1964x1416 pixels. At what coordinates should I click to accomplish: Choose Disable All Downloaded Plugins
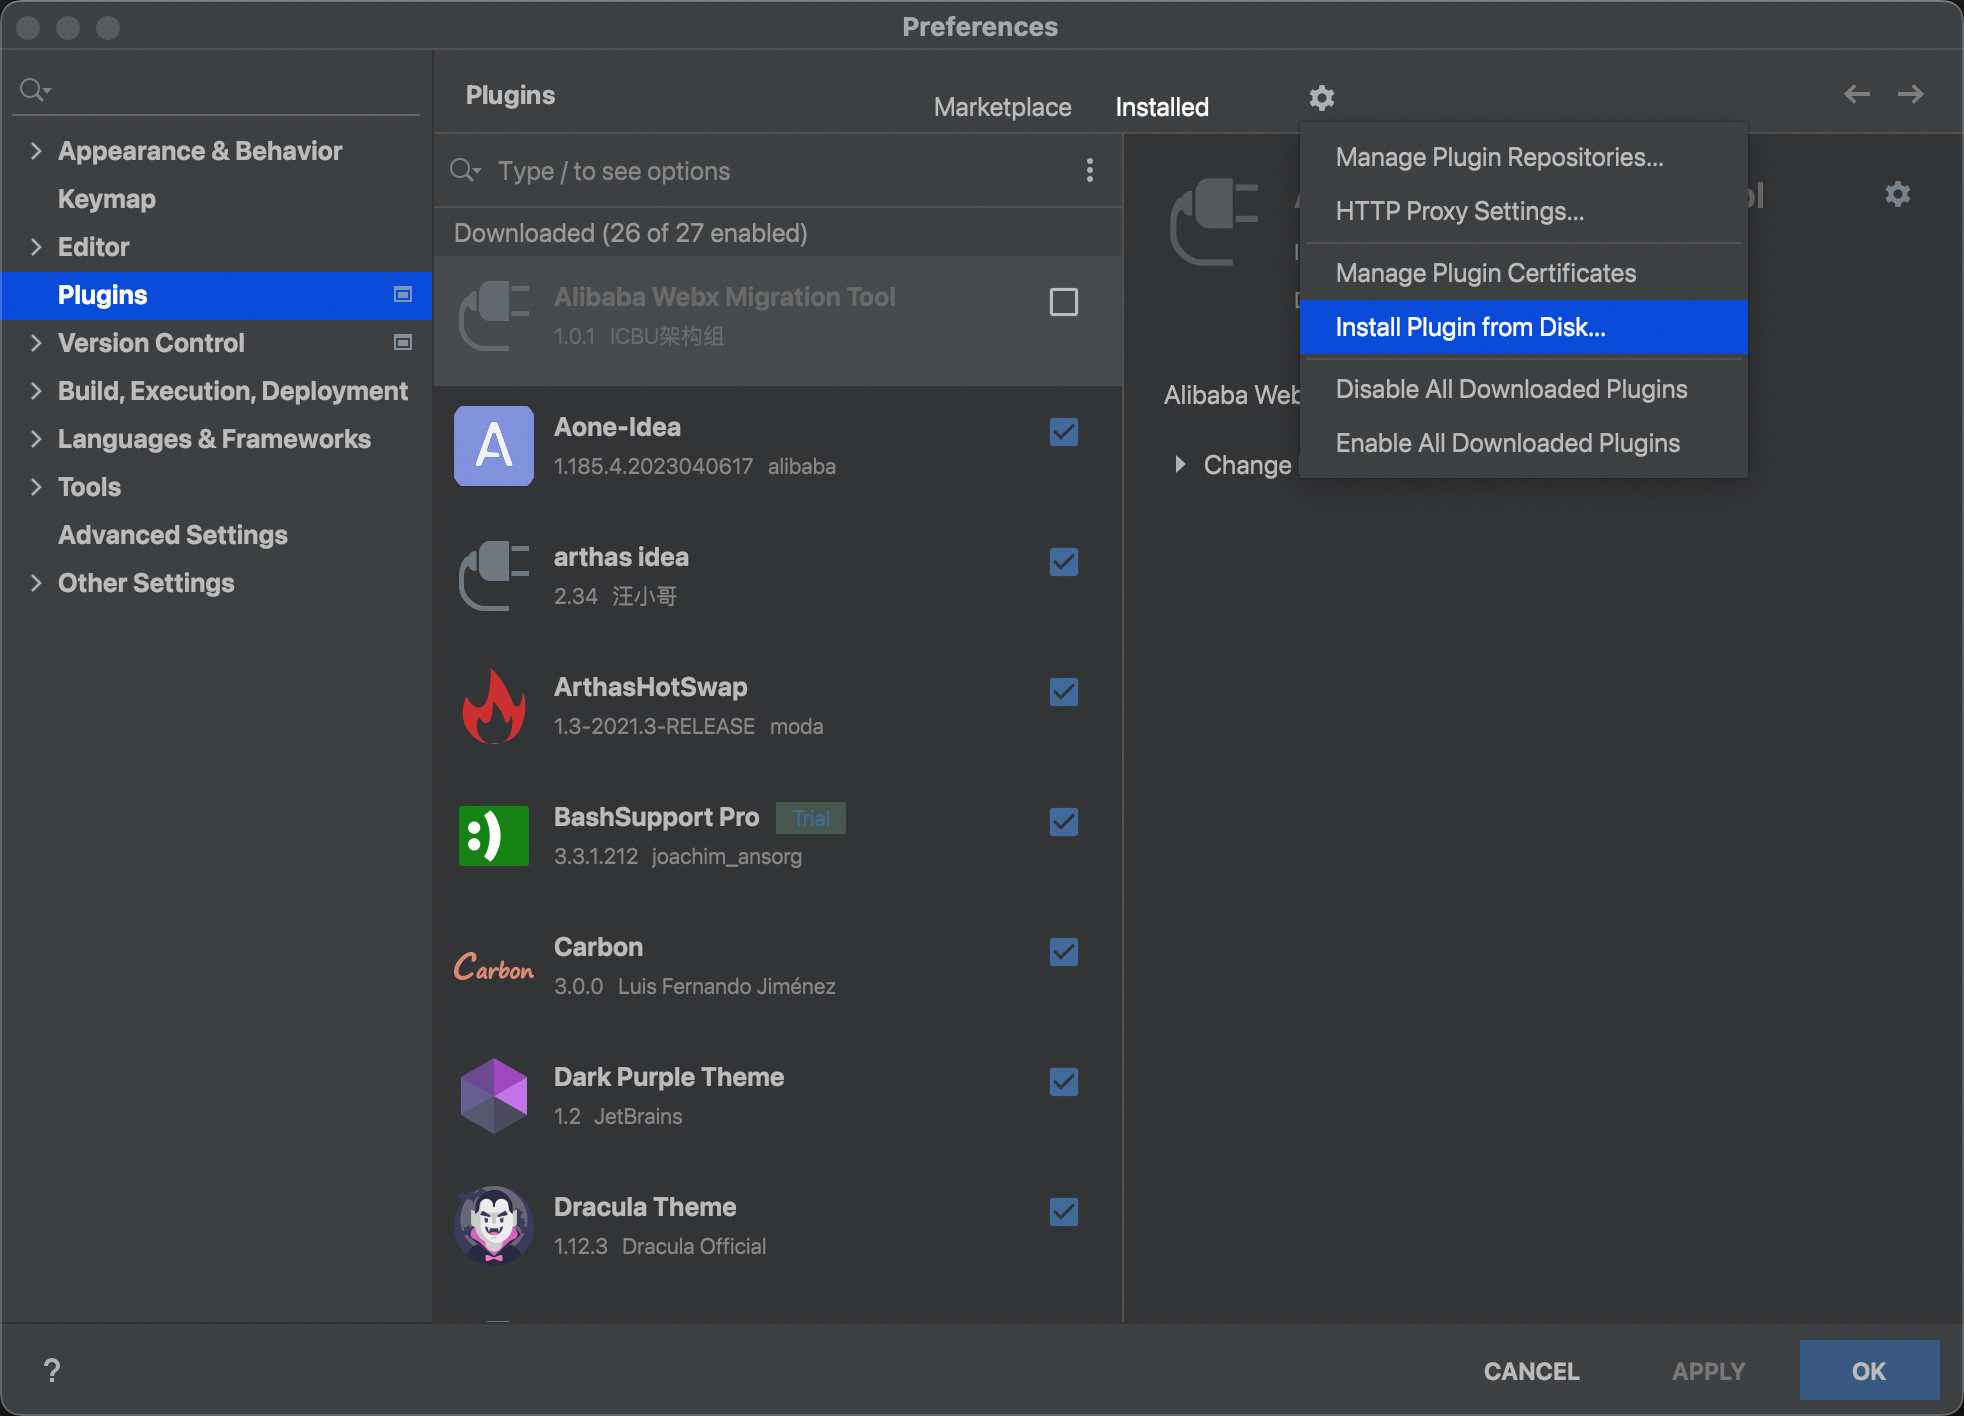(1524, 389)
